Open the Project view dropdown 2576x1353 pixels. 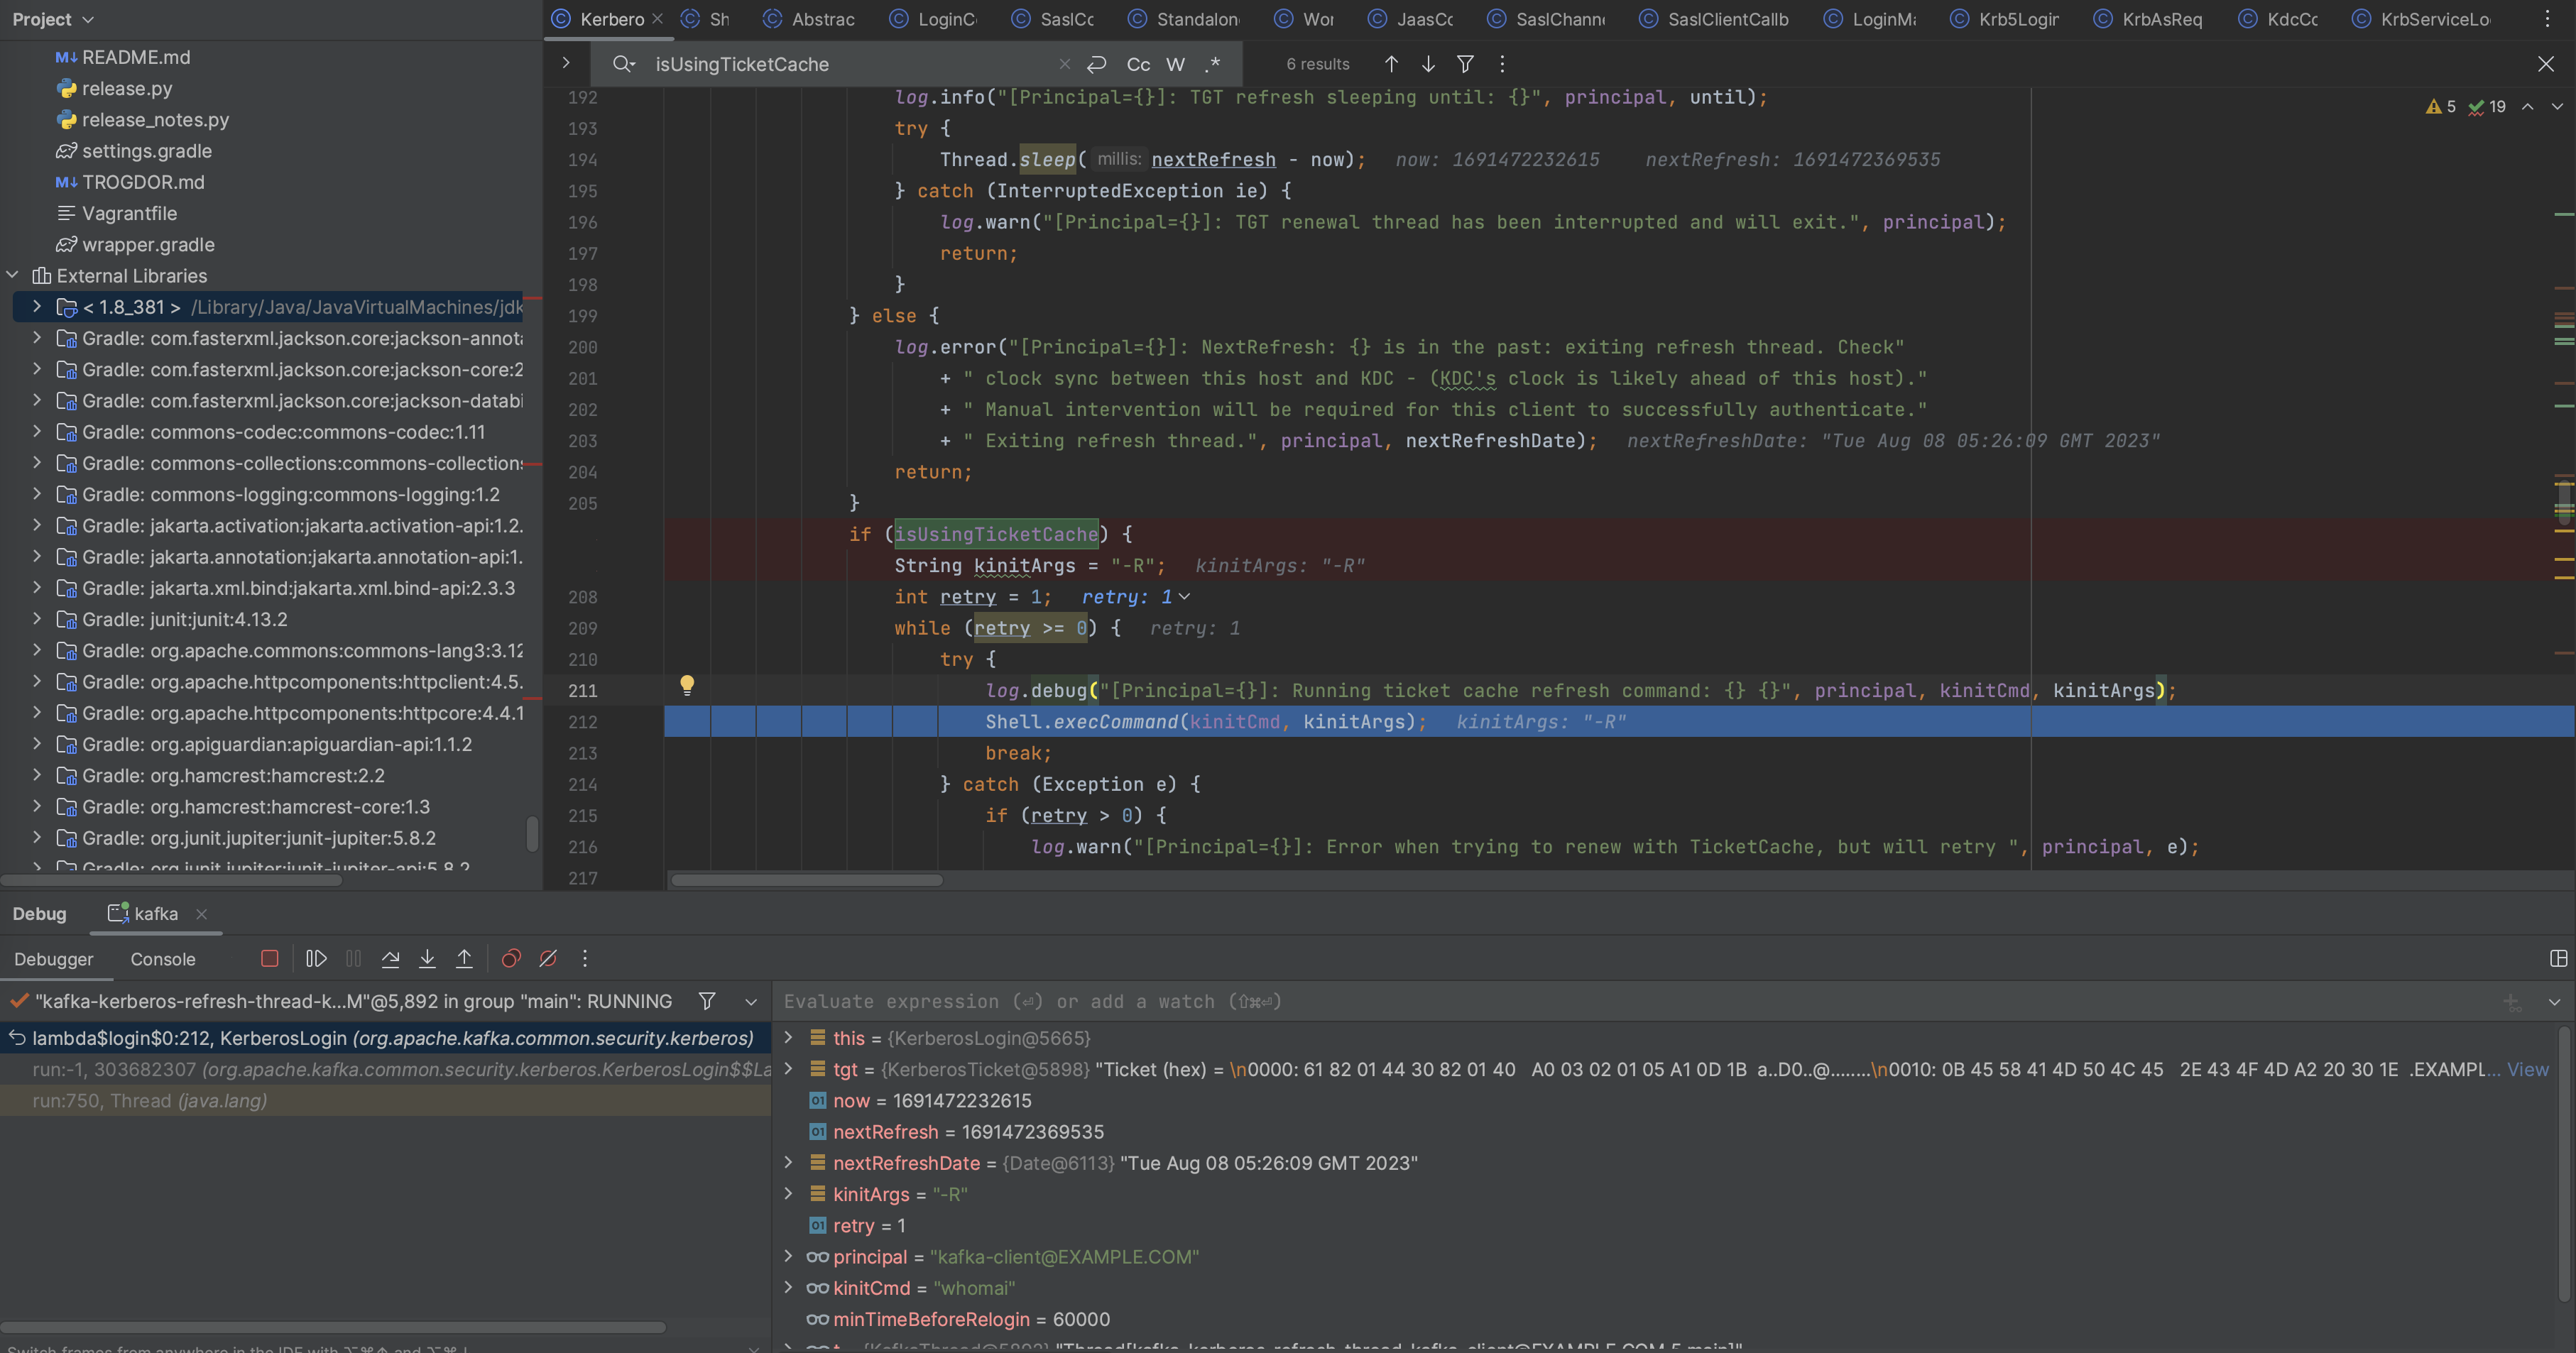(x=53, y=19)
